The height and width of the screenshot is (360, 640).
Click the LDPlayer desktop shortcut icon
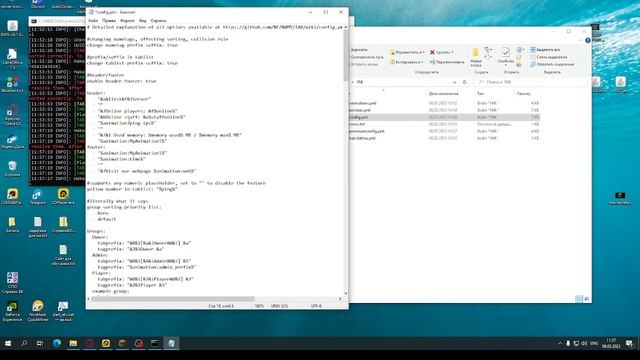63,196
